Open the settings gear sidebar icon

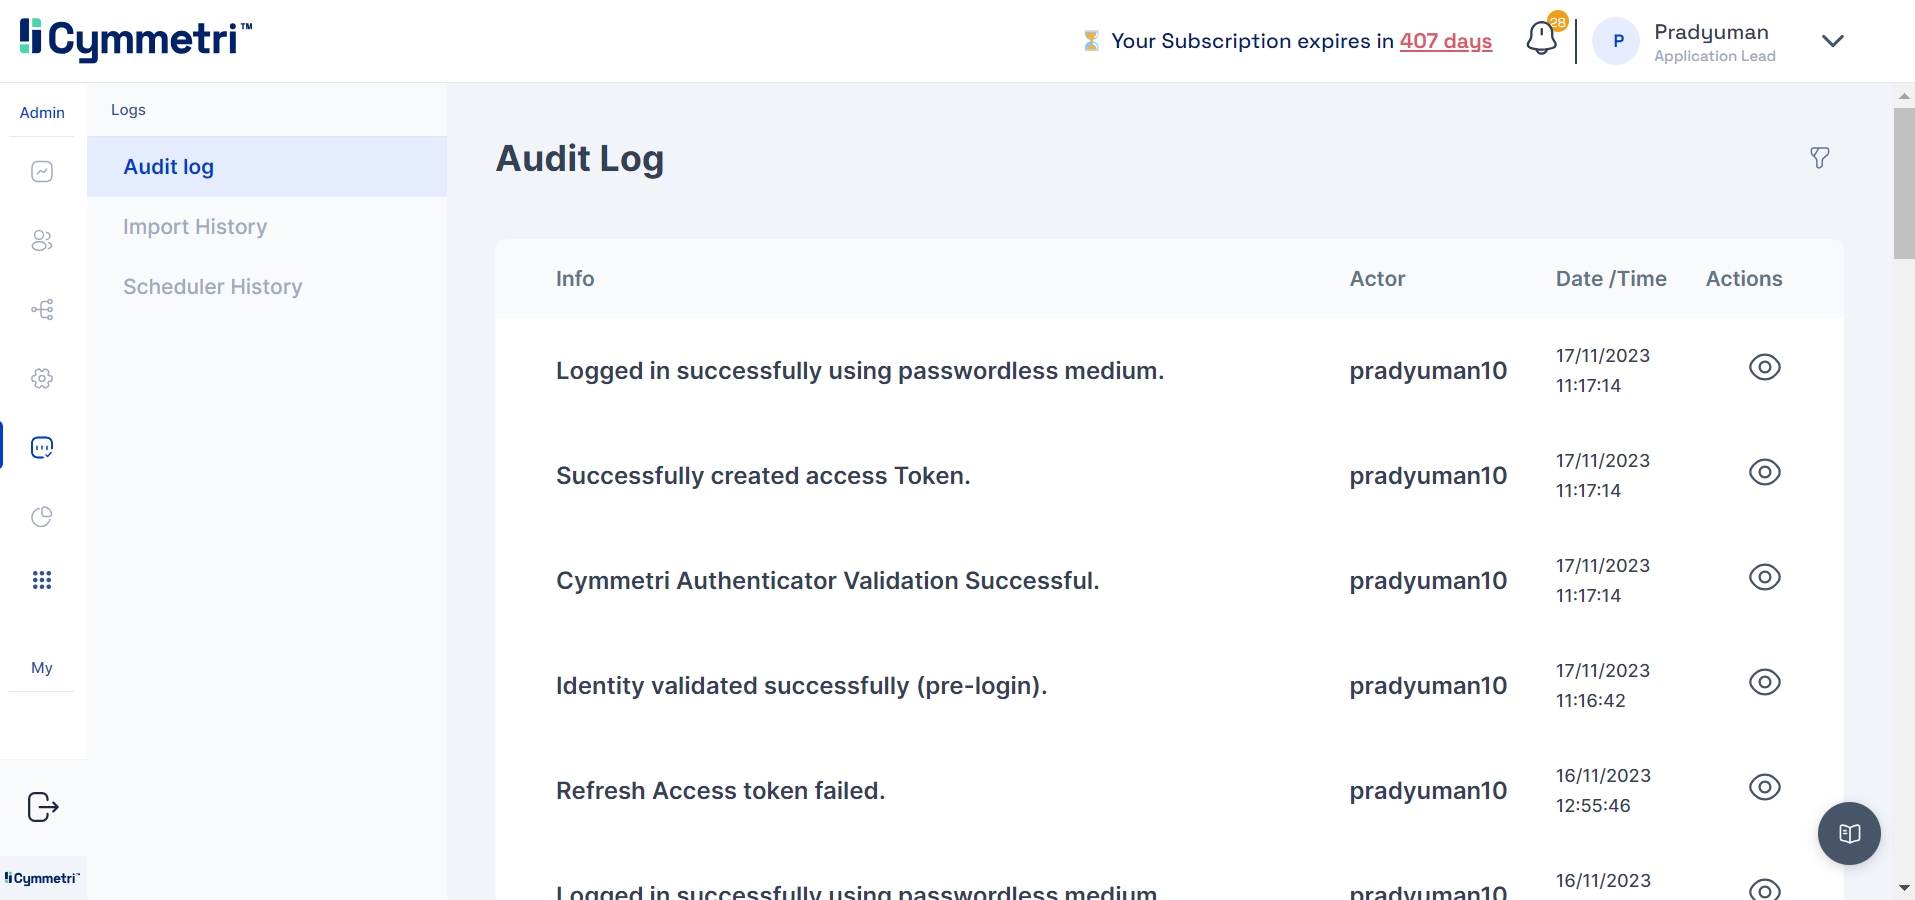click(42, 379)
